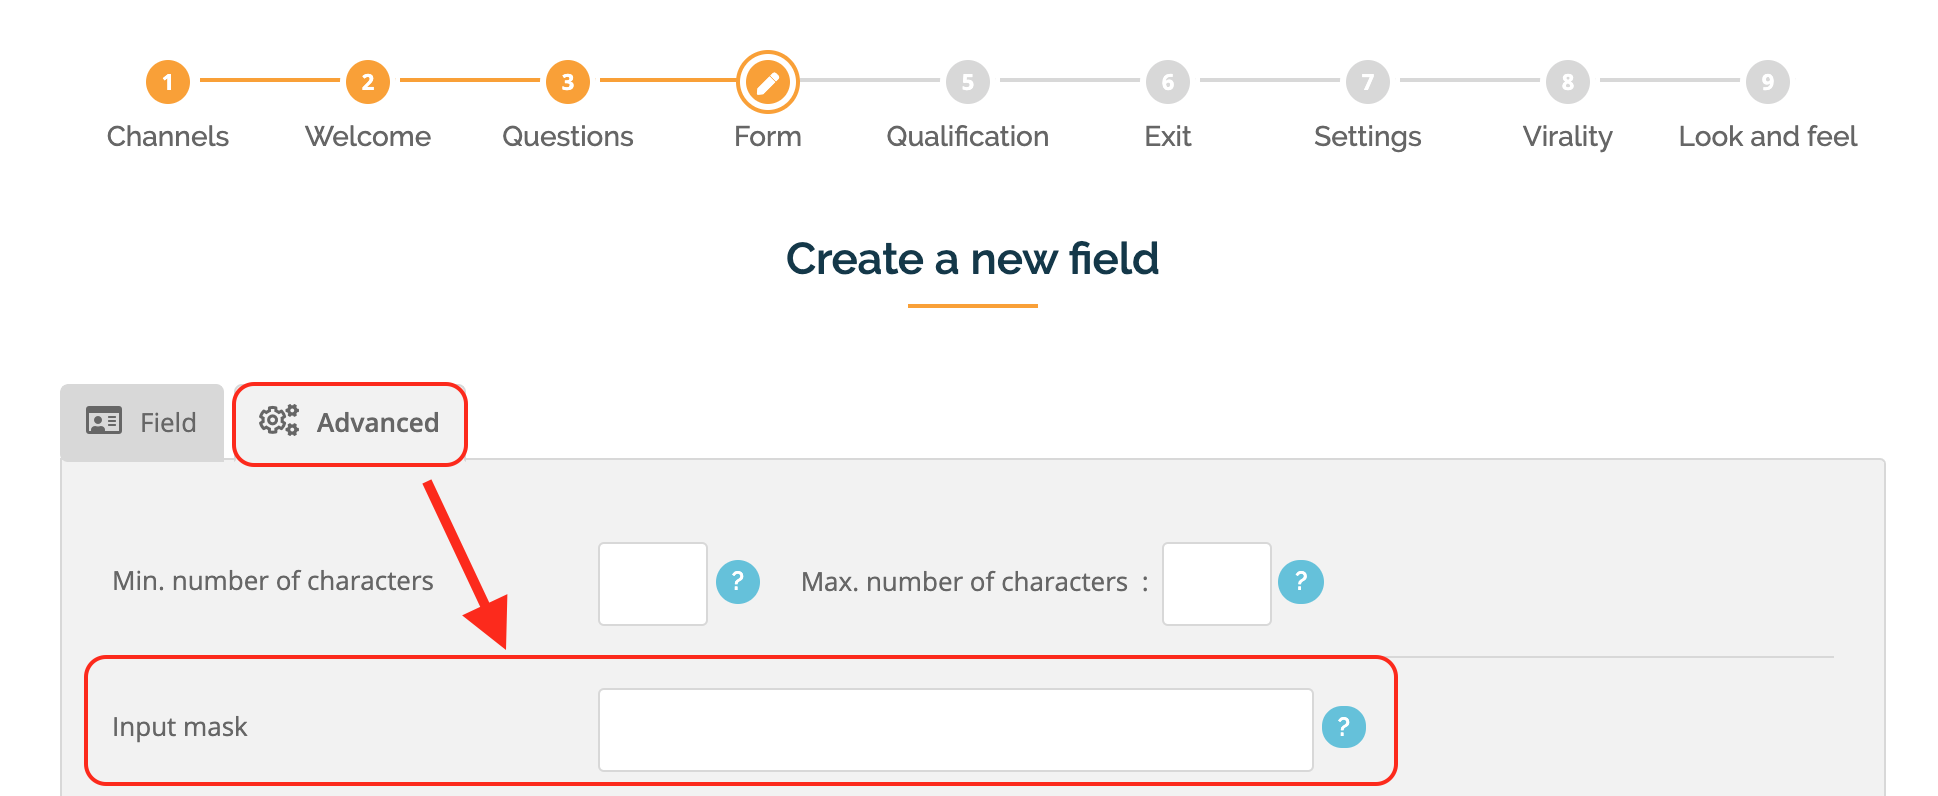Click the Virality step 8 circle

(1568, 82)
